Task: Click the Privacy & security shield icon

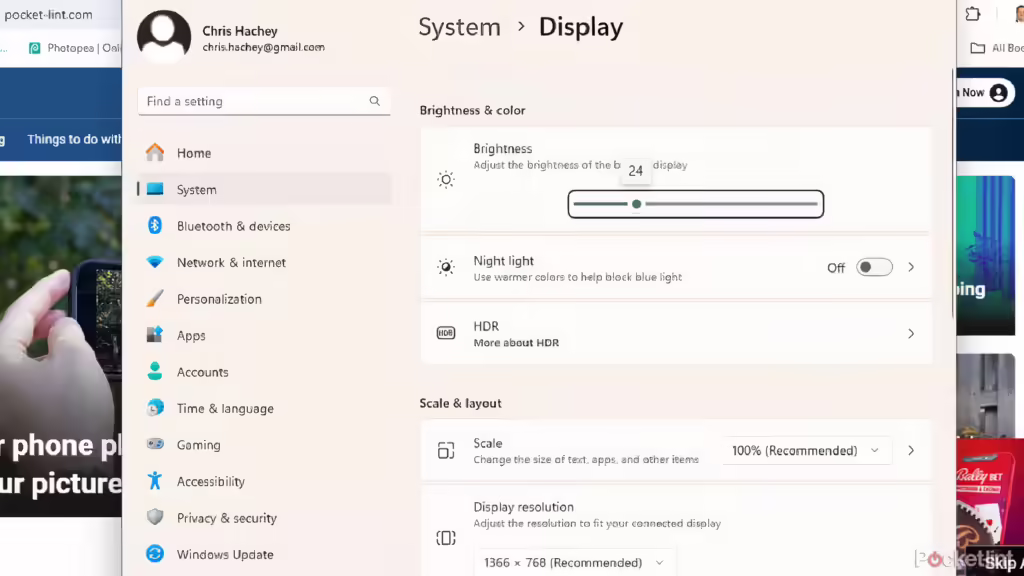Action: point(155,517)
